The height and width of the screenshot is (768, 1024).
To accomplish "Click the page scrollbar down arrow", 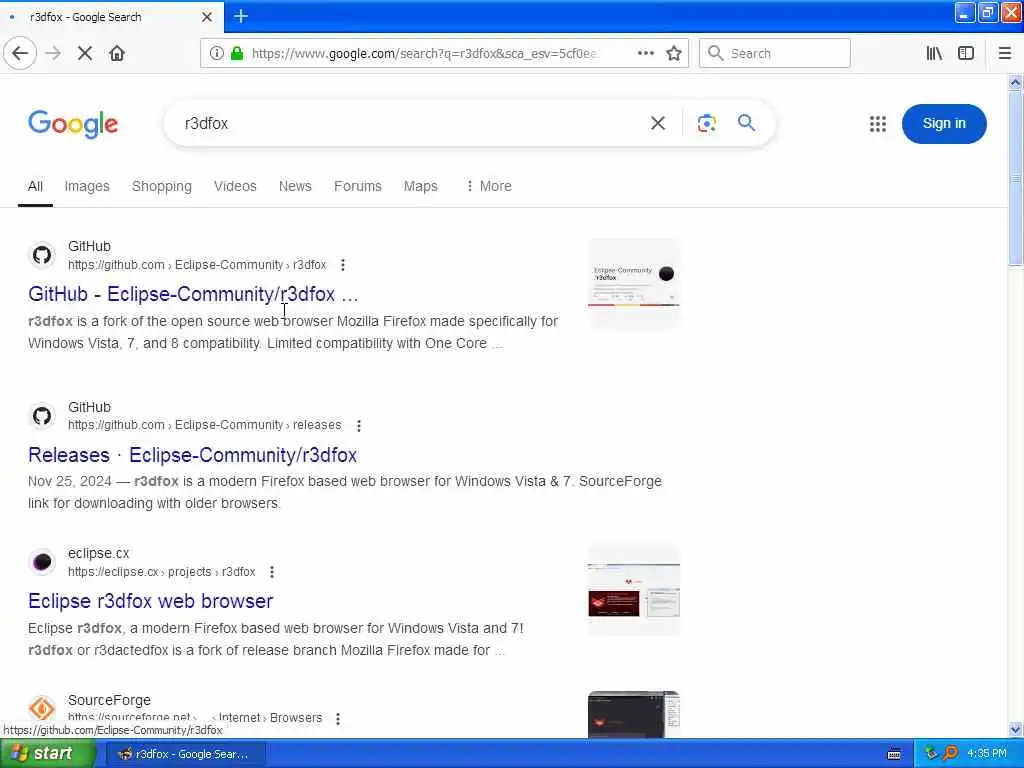I will (1016, 729).
